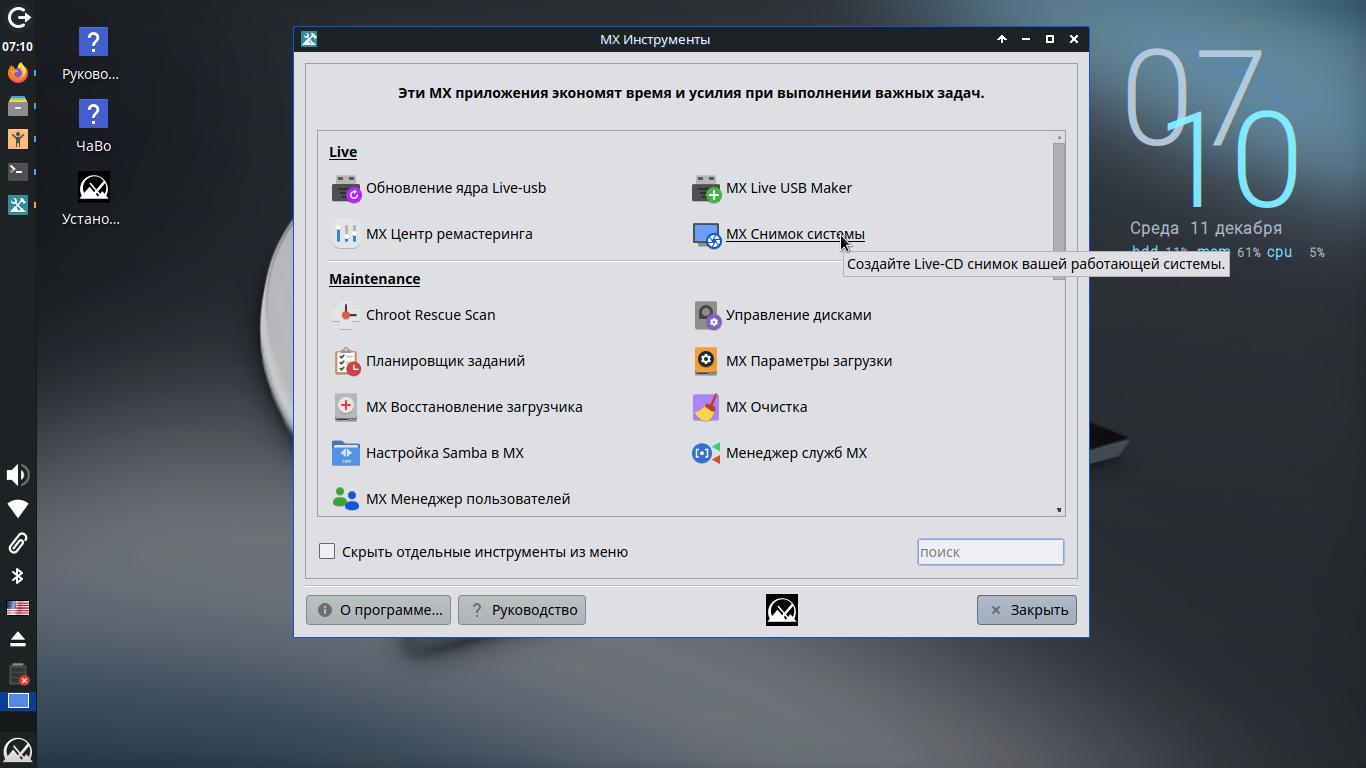Click the О программе... button

[378, 610]
